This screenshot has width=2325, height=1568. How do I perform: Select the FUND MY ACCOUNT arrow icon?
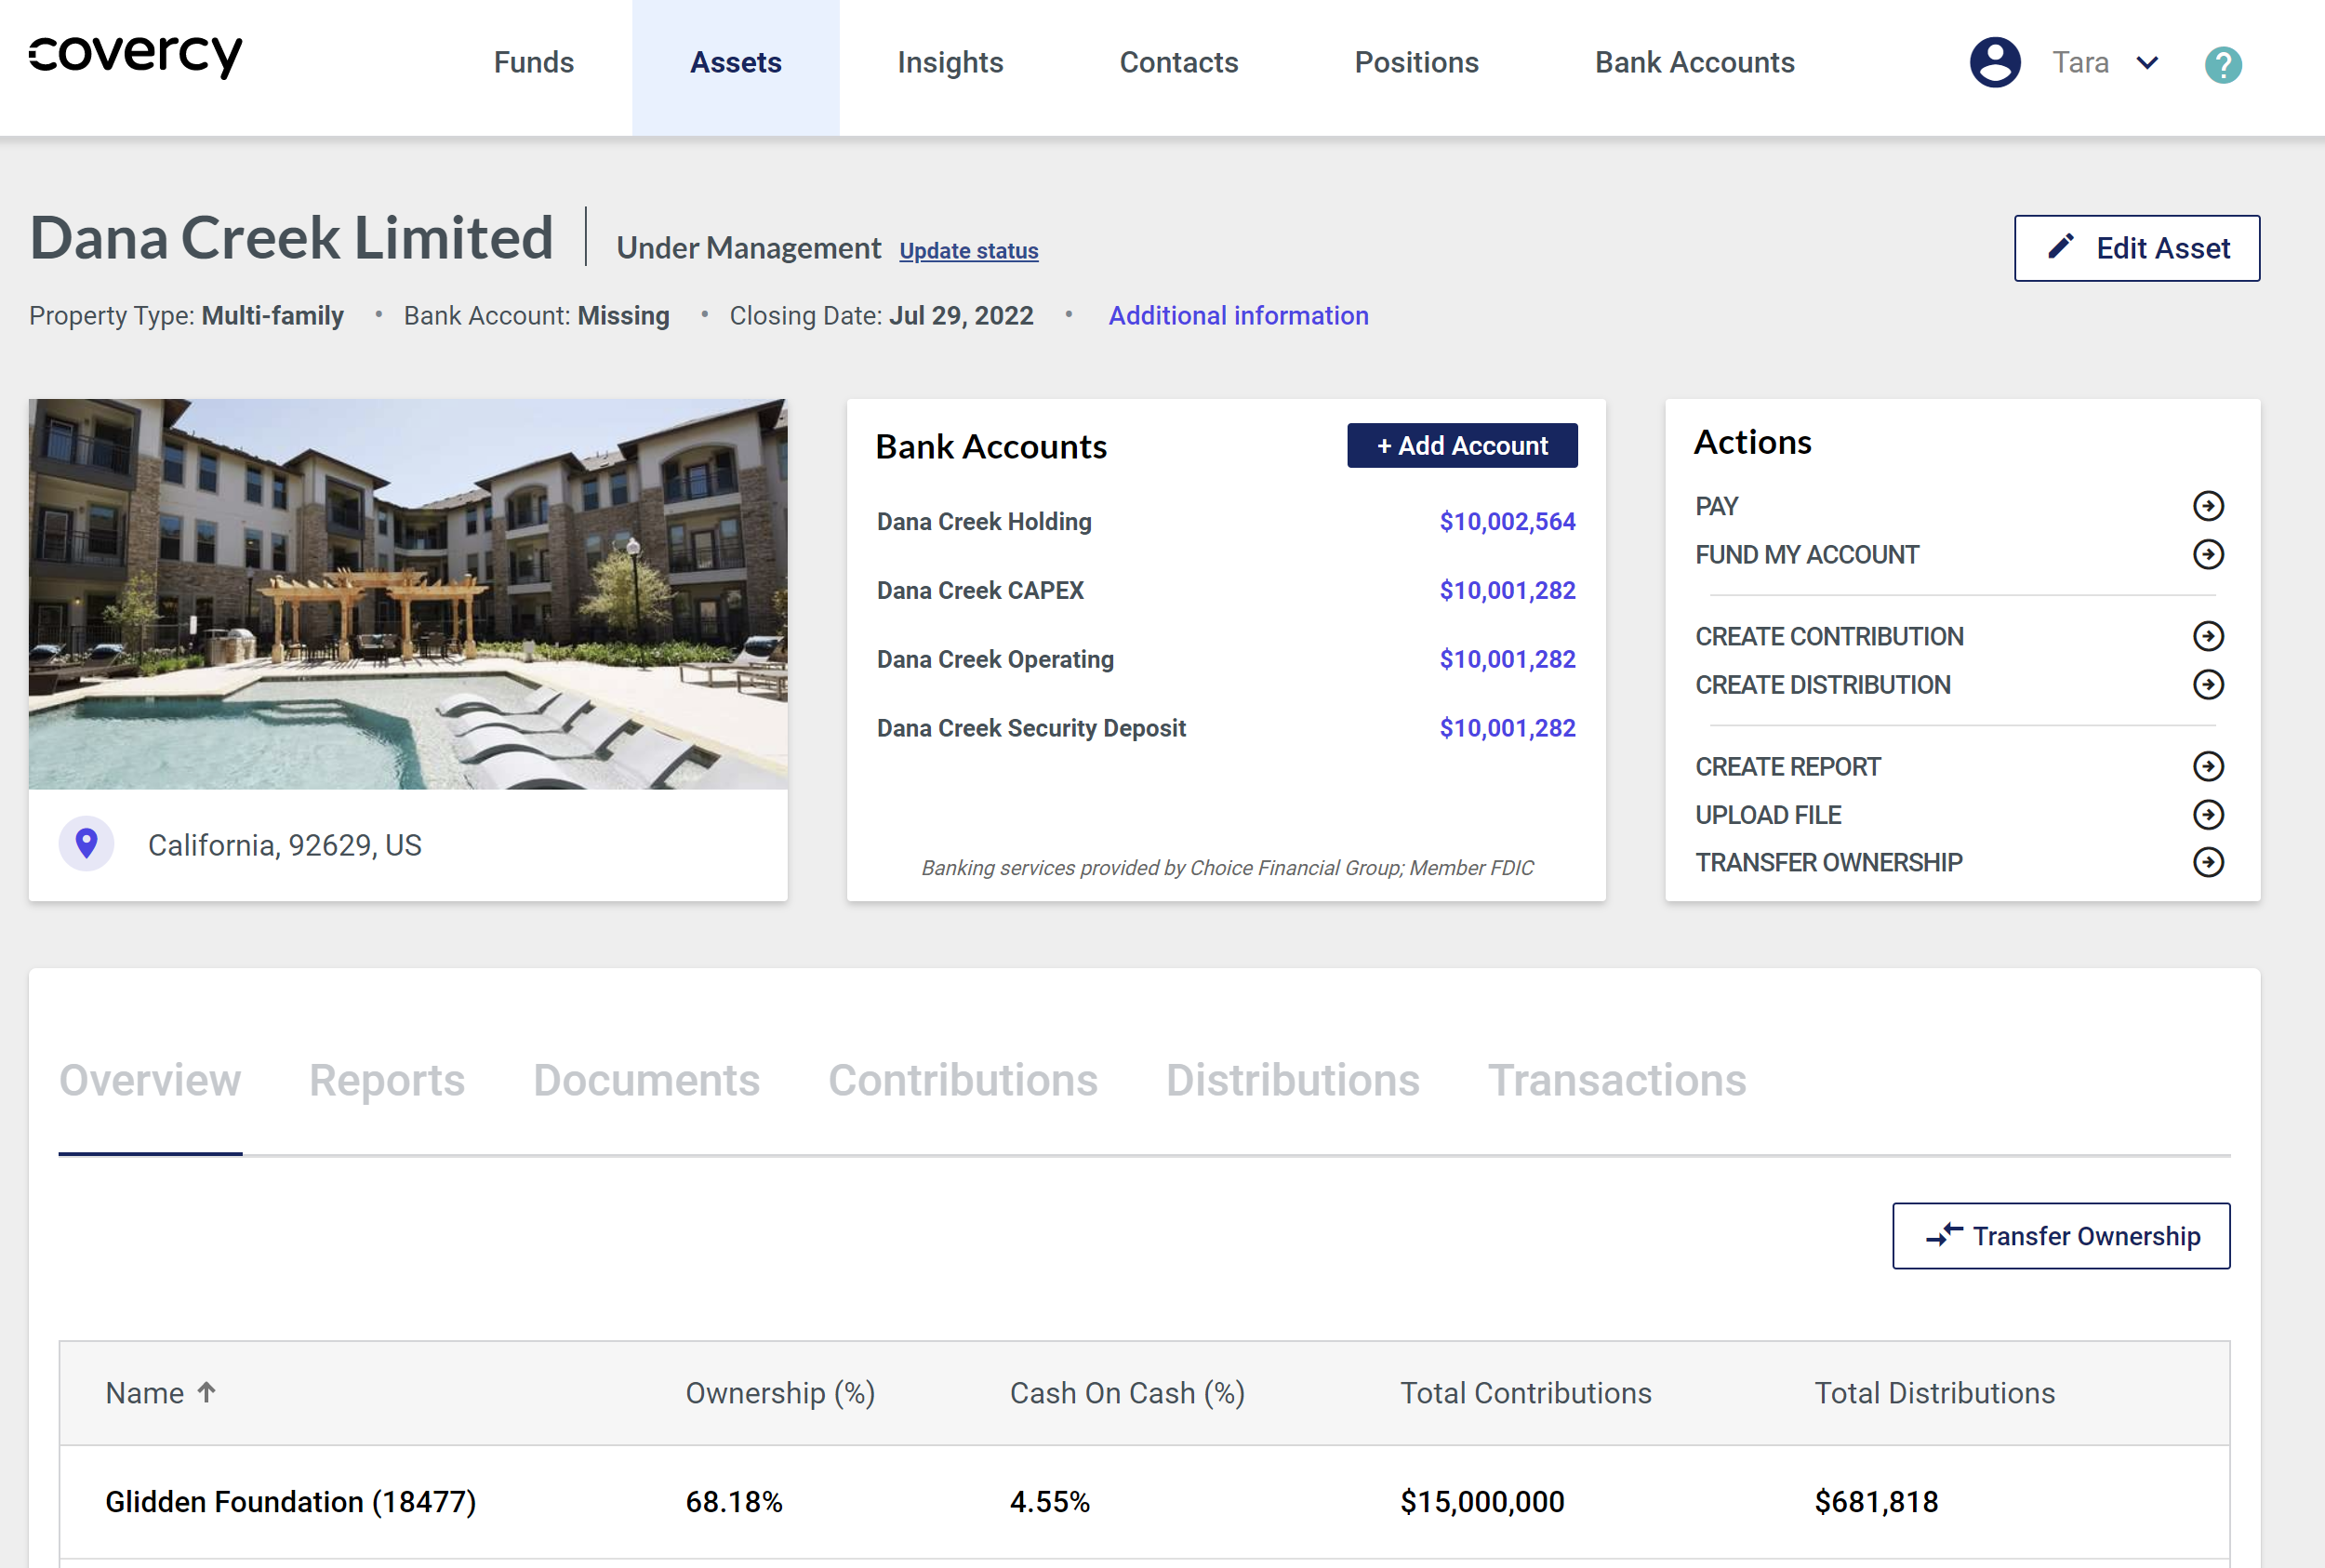[x=2208, y=554]
